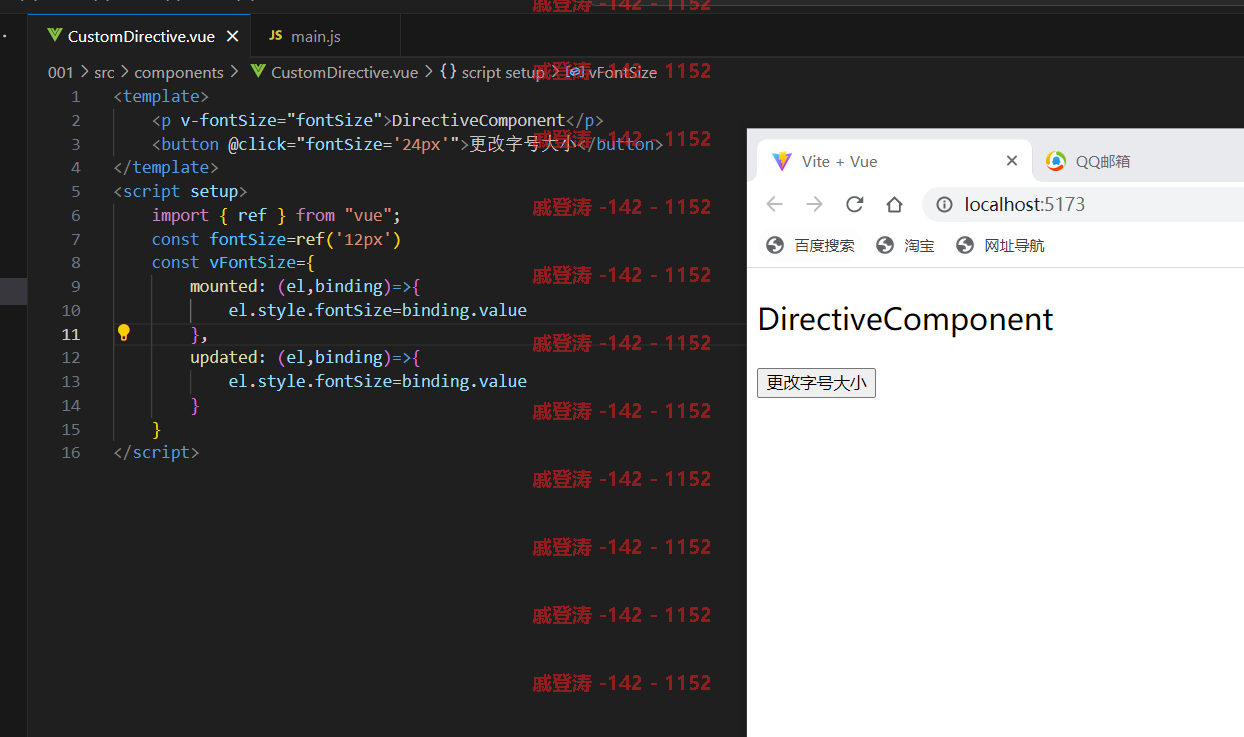Click the DirectiveComponent text in the page
The height and width of the screenshot is (737, 1244).
(x=905, y=319)
